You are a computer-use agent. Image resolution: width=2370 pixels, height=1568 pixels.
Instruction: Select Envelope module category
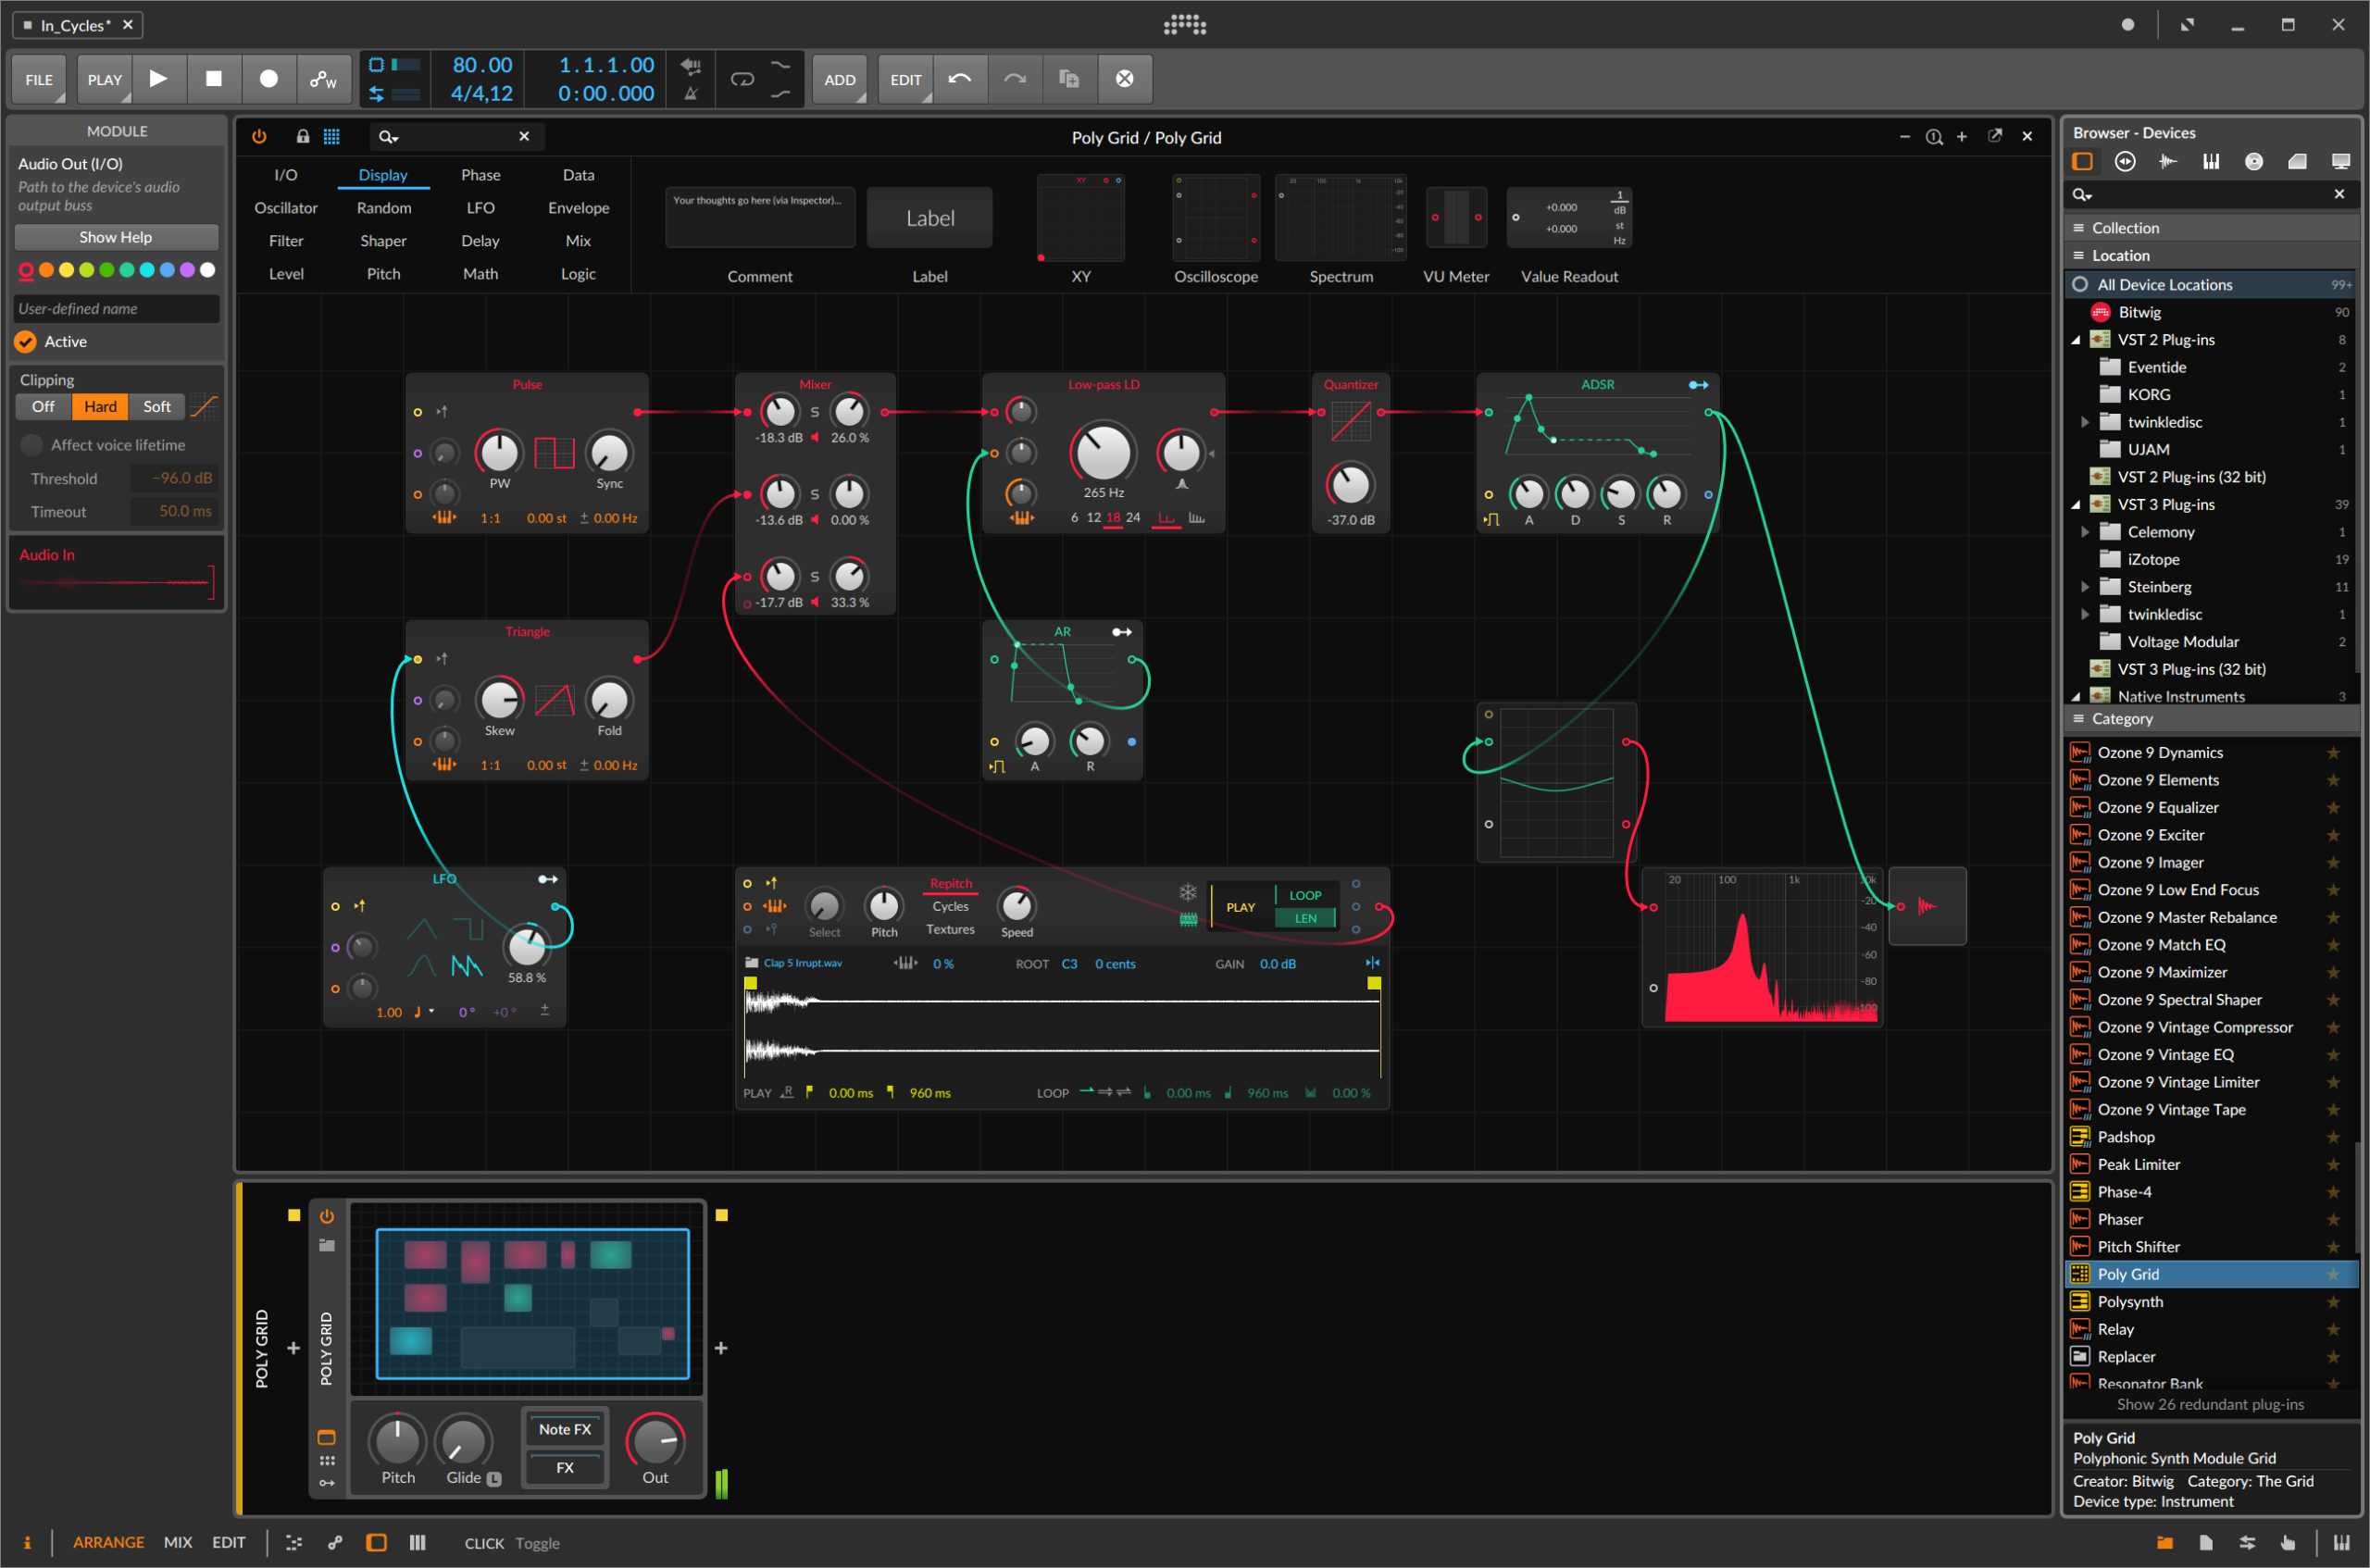click(578, 208)
